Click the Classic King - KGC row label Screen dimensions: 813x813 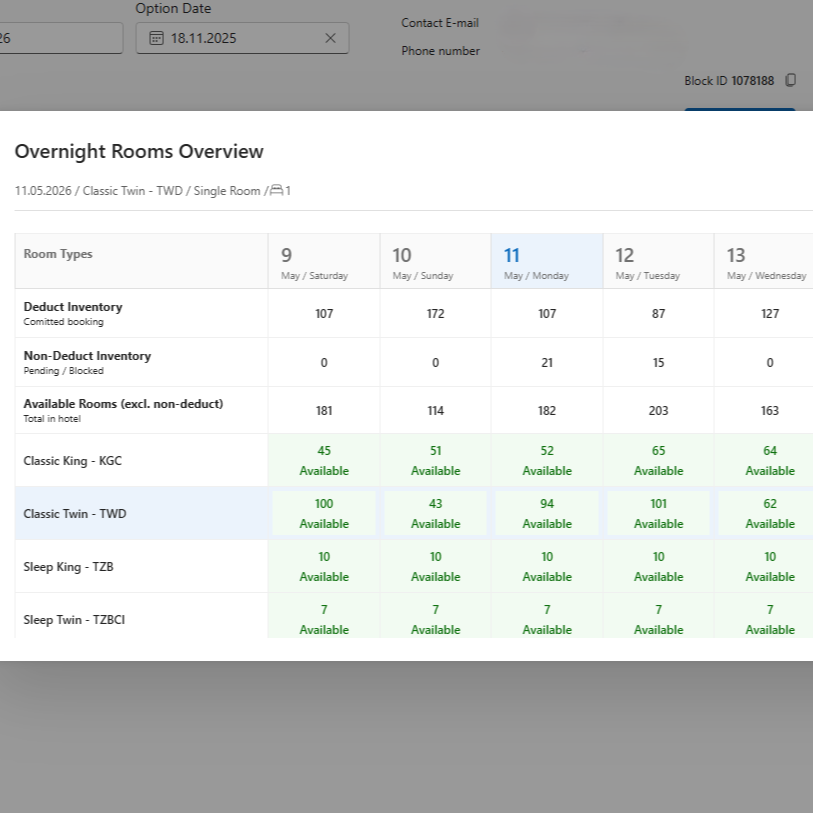click(73, 461)
